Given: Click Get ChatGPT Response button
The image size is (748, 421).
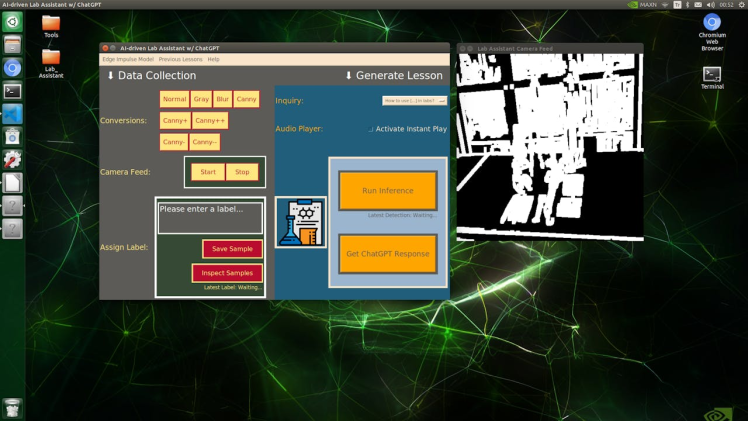Looking at the screenshot, I should (388, 254).
